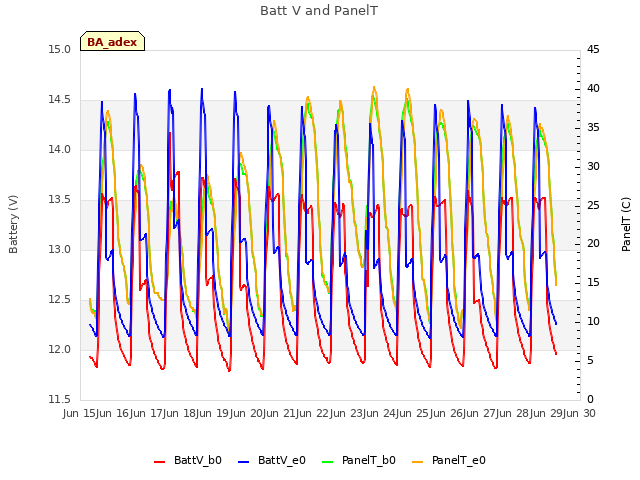
Task: Click the orange PanelT_e0 legend swatch
Action: pyautogui.click(x=418, y=461)
